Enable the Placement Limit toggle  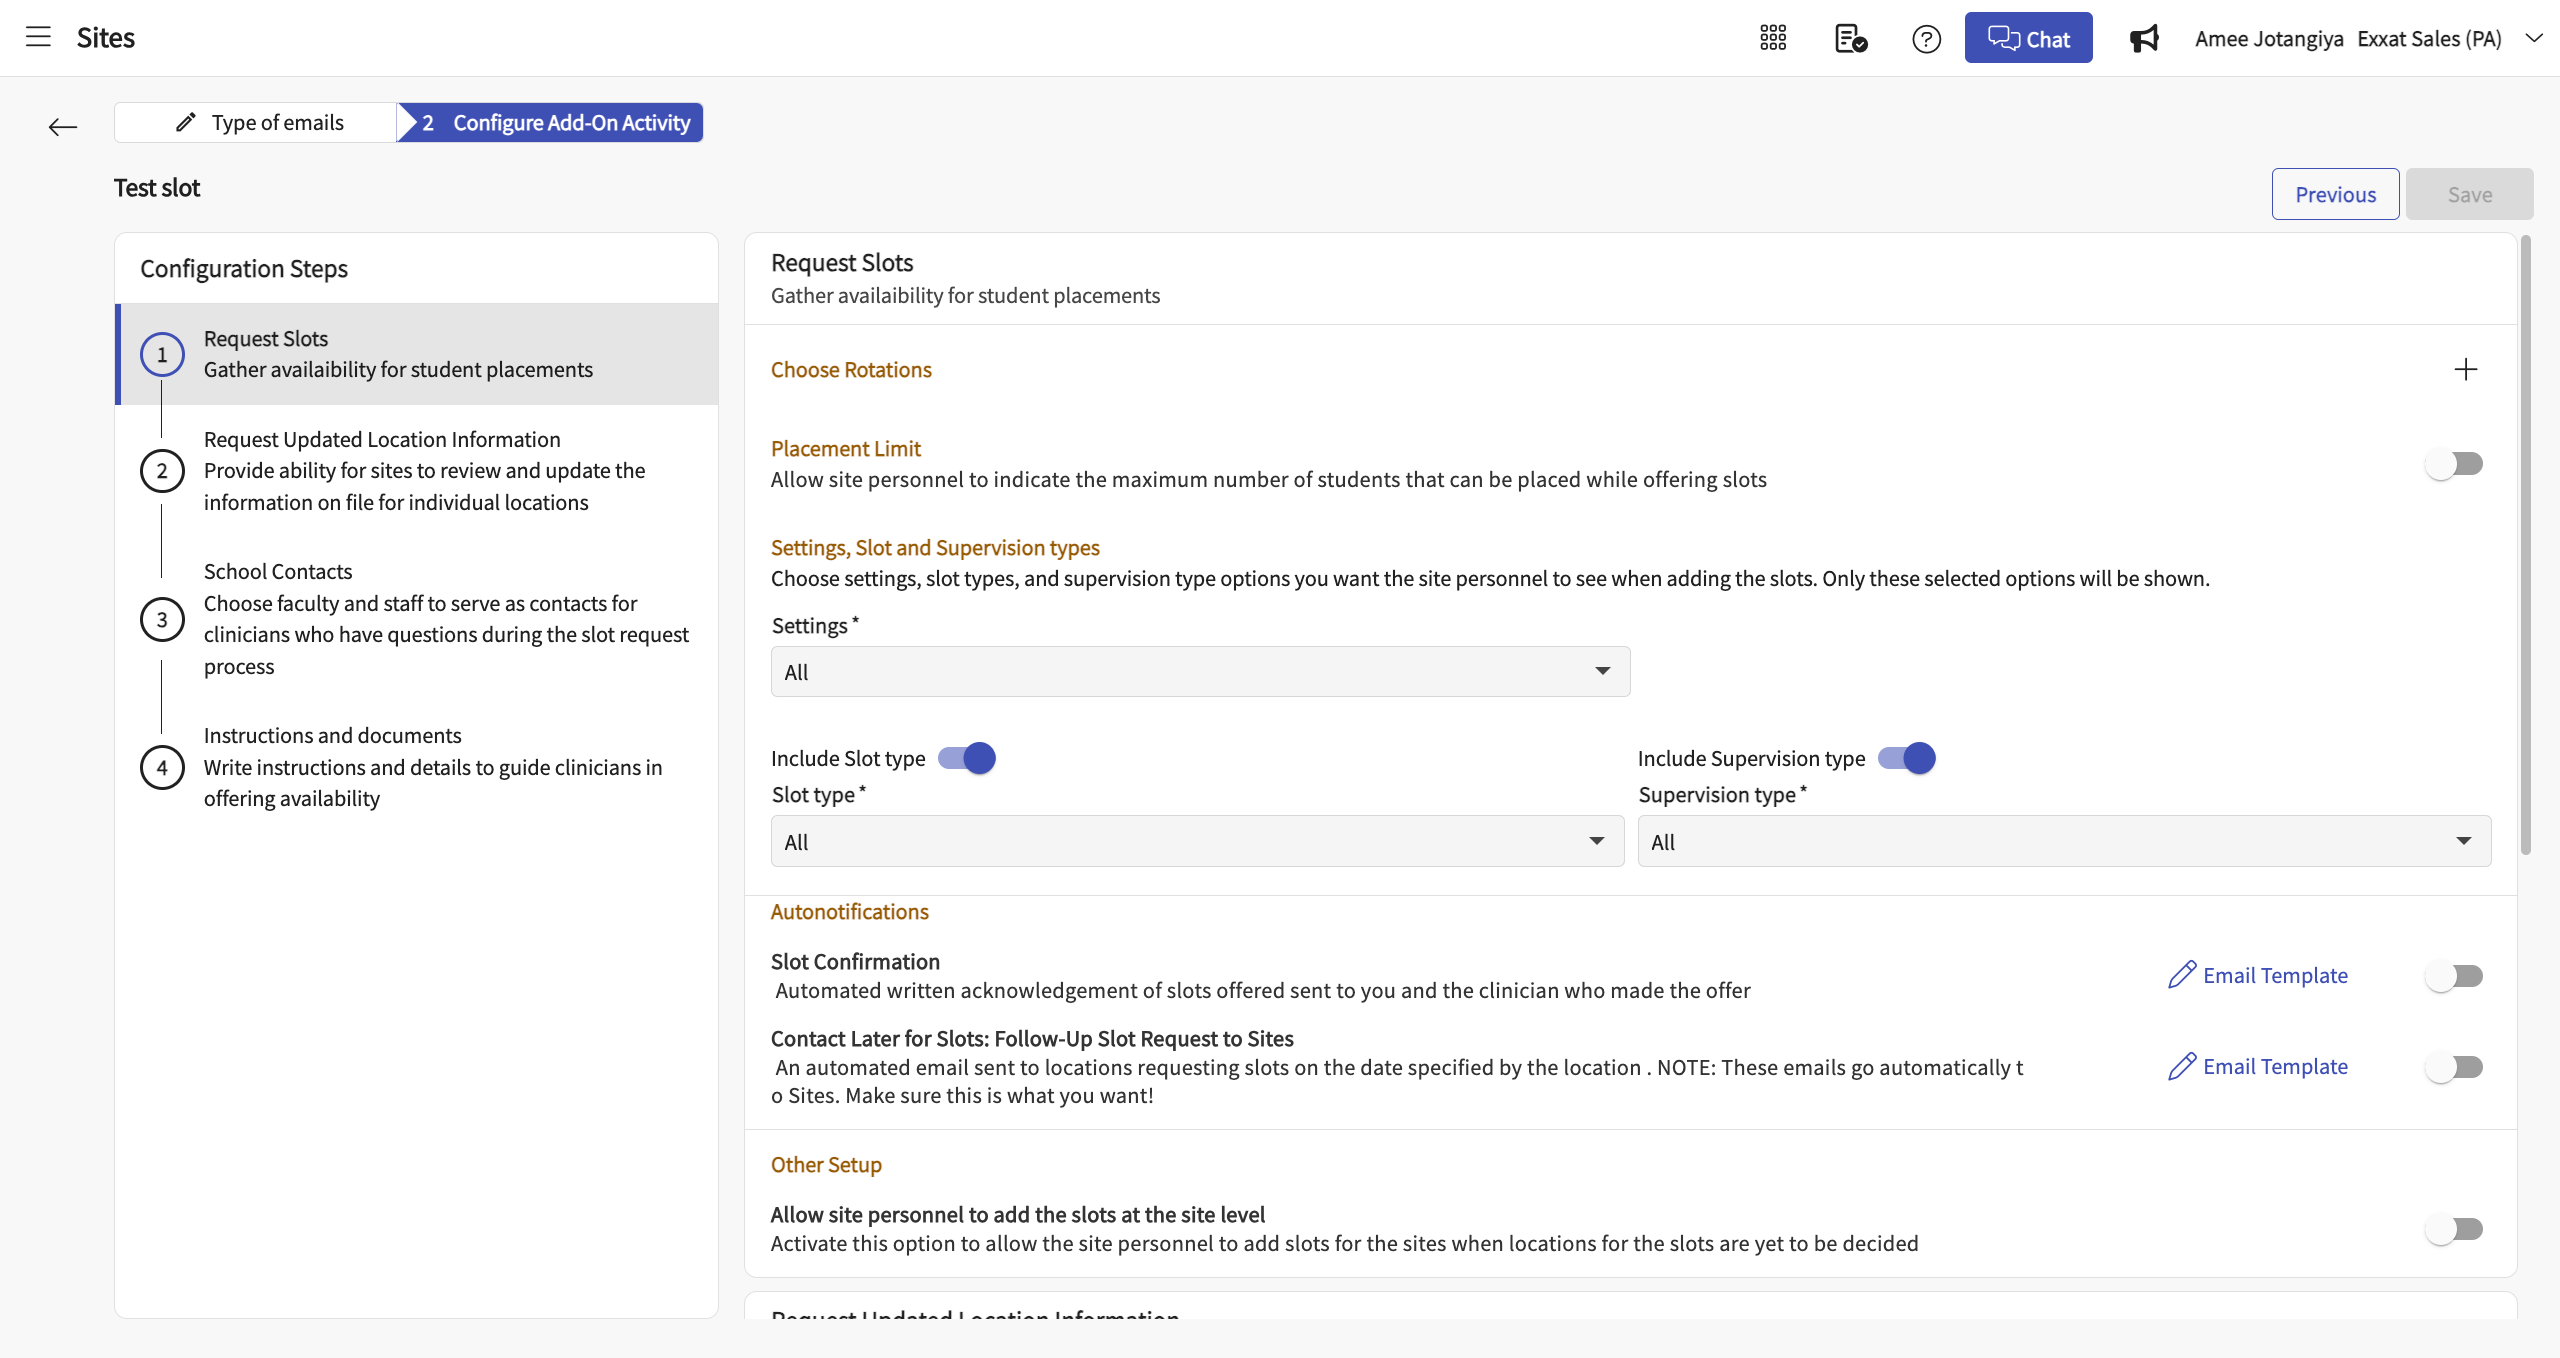(x=2455, y=464)
